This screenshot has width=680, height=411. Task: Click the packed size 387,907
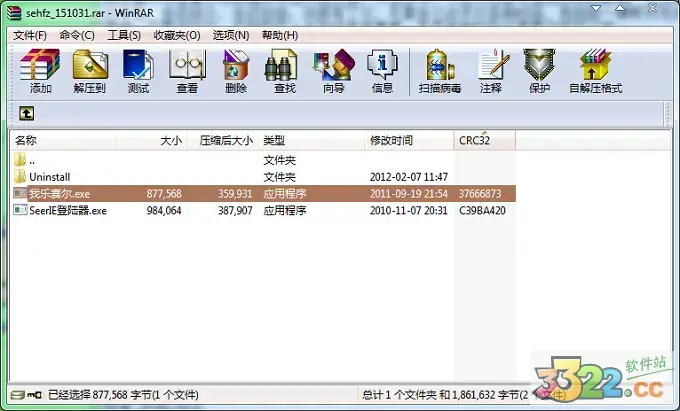coord(235,211)
